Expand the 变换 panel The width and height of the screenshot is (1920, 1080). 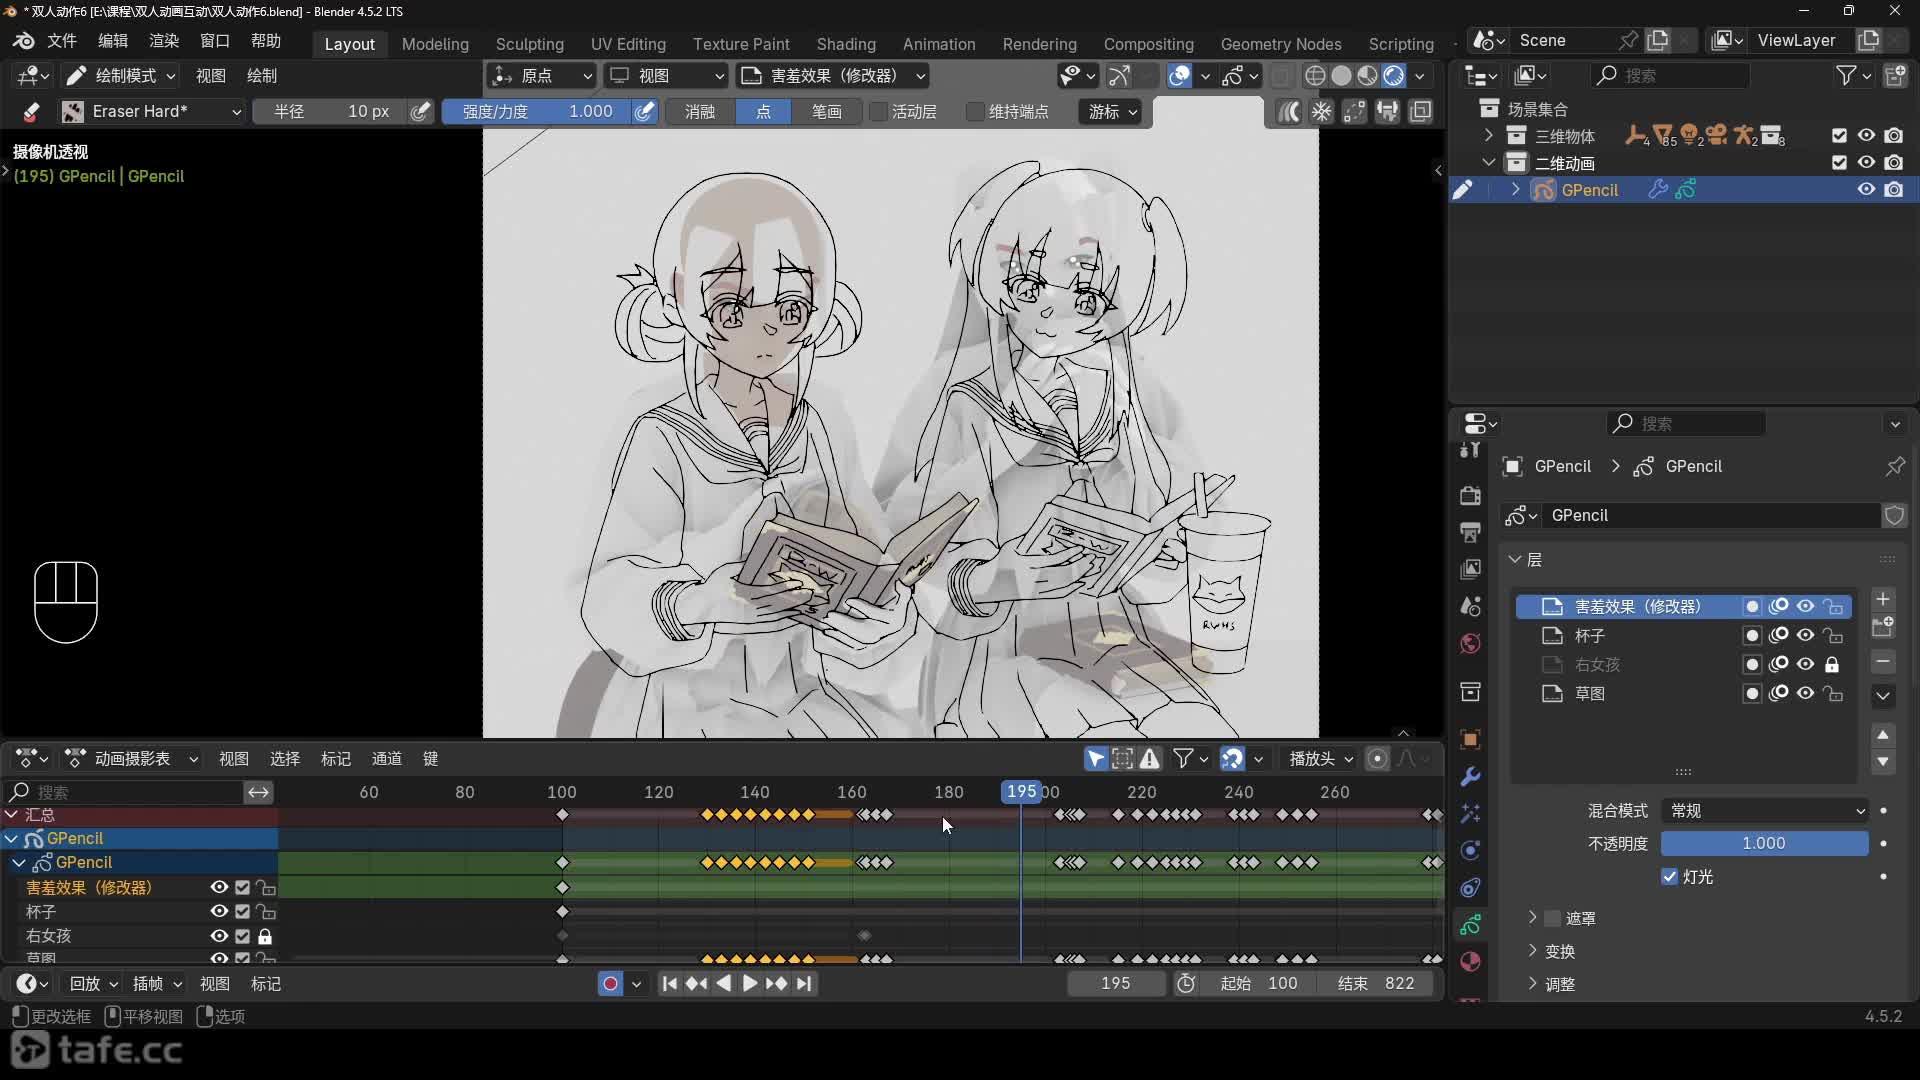point(1559,951)
